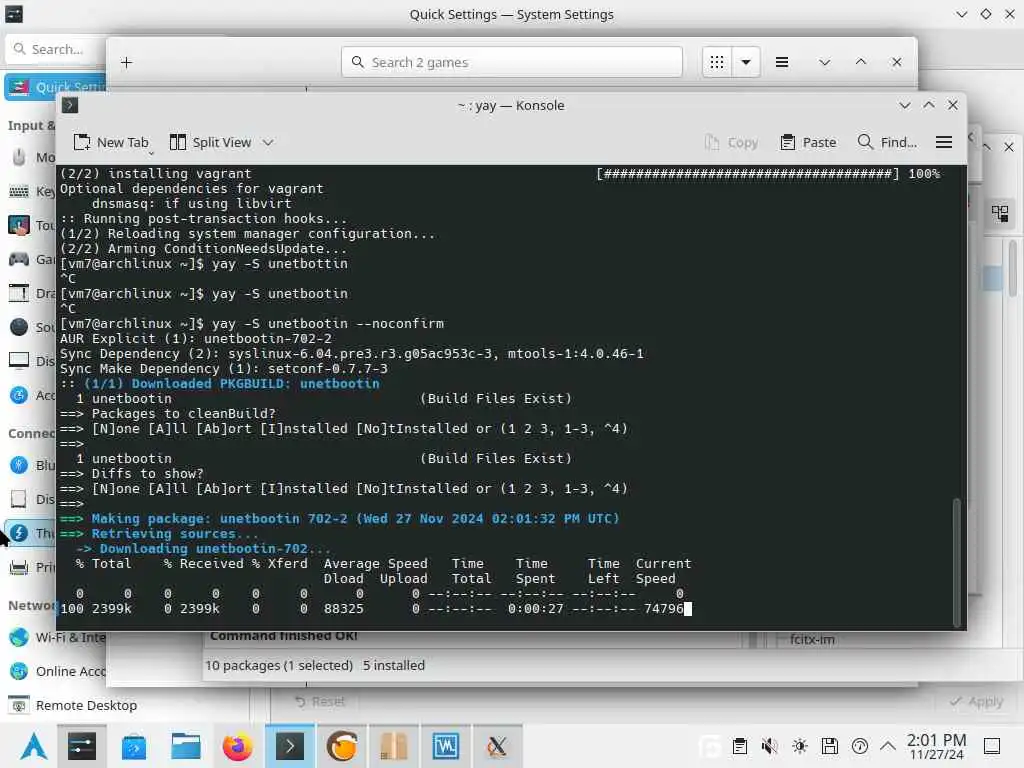Viewport: 1024px width, 768px height.
Task: Open Konsole hamburger menu
Action: [944, 142]
